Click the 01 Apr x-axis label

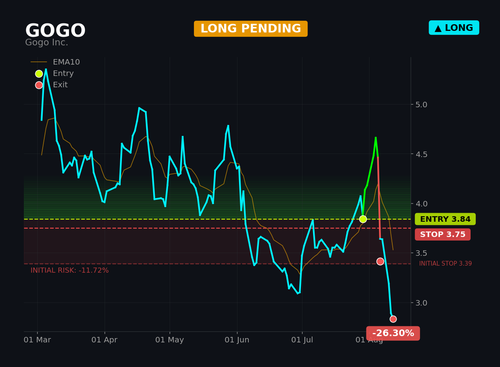tap(104, 340)
